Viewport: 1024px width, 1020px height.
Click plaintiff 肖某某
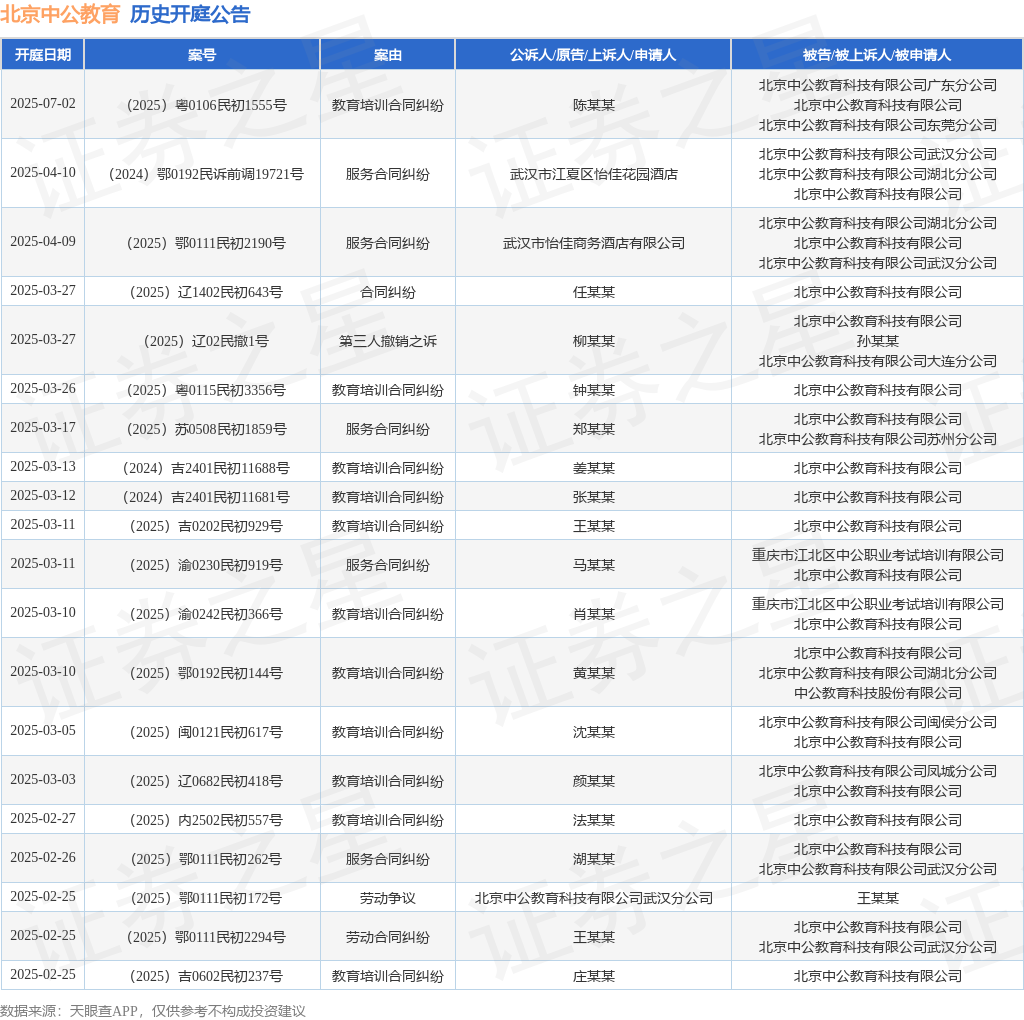click(594, 614)
